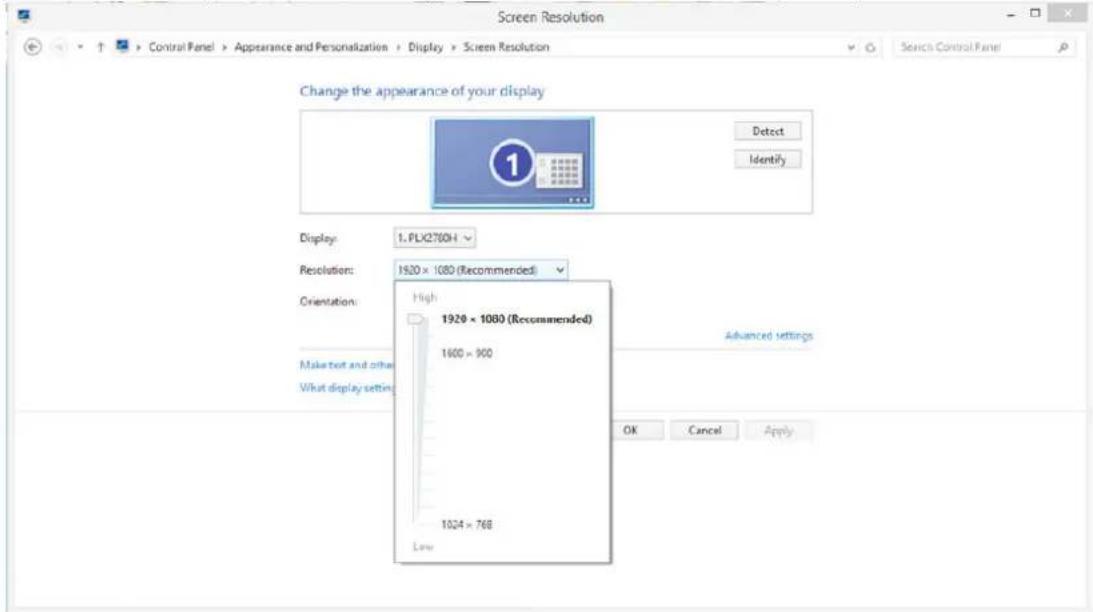1093x612 pixels.
Task: Open the Display dropdown PLX2780H
Action: point(434,238)
